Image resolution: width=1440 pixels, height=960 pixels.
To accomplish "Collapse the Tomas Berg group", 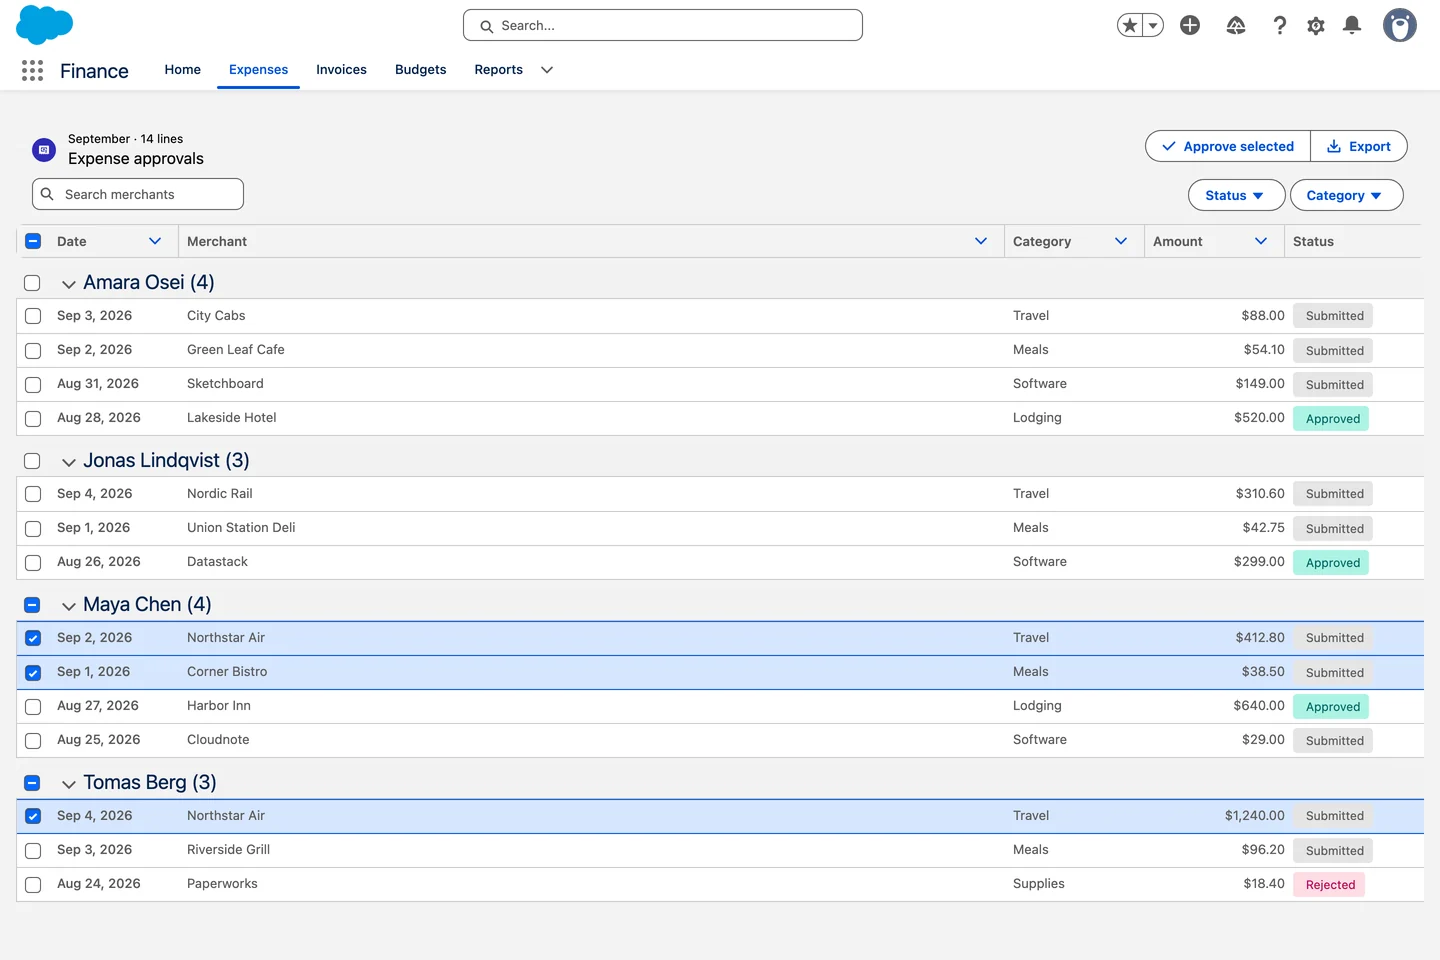I will (69, 784).
